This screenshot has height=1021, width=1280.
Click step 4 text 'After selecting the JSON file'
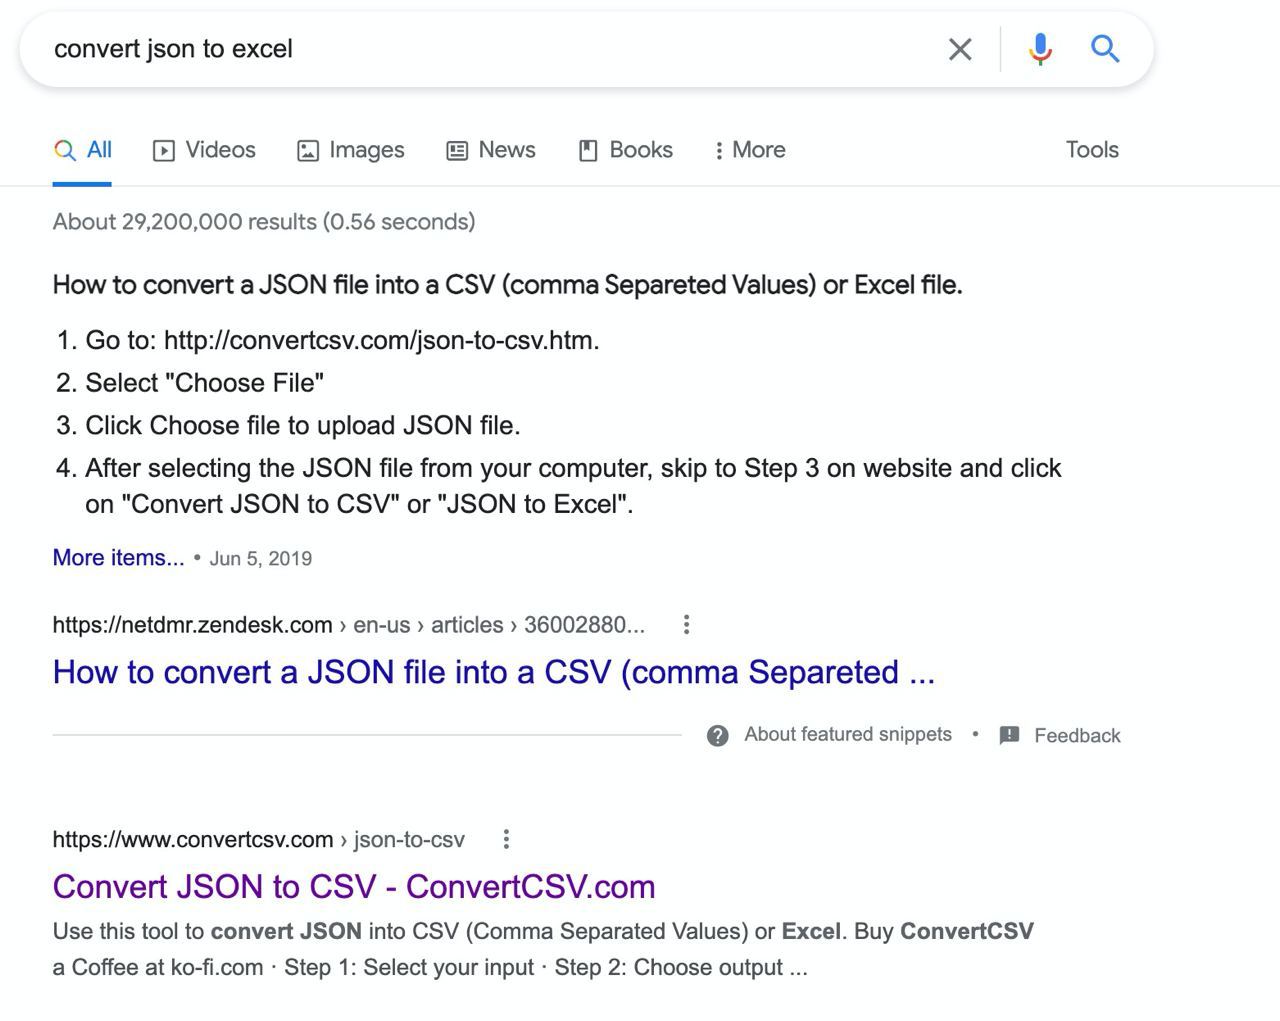[x=573, y=486]
